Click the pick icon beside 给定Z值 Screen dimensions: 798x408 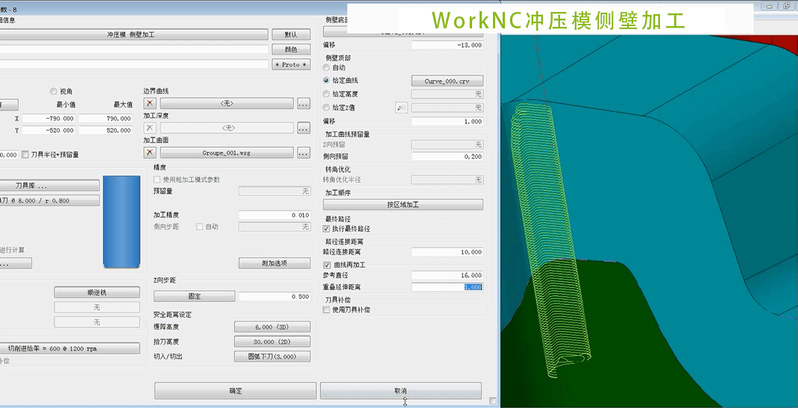pyautogui.click(x=401, y=108)
